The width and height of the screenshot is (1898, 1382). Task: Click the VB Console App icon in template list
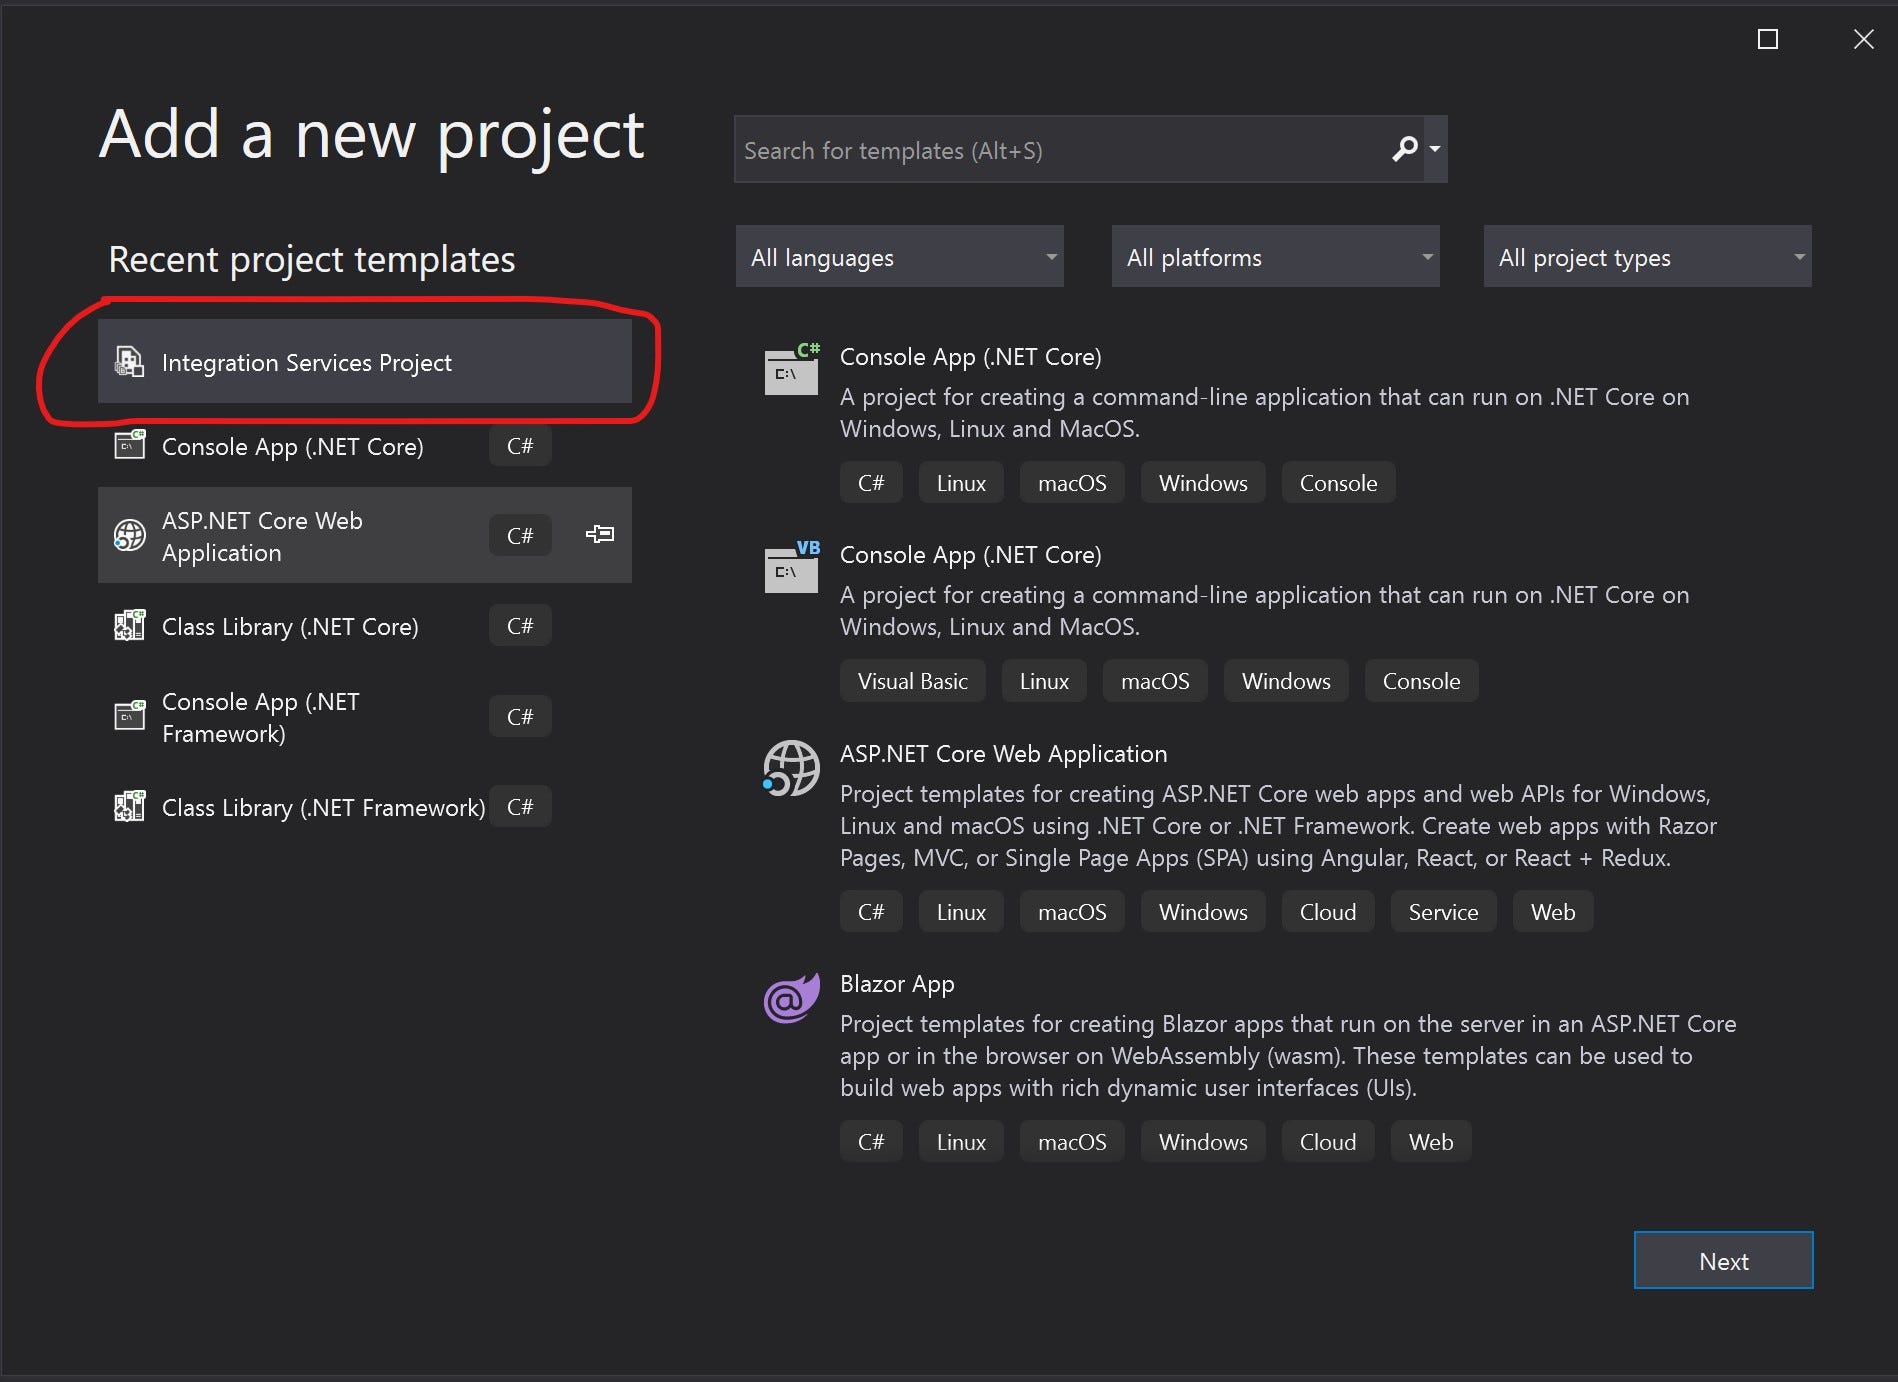click(792, 567)
